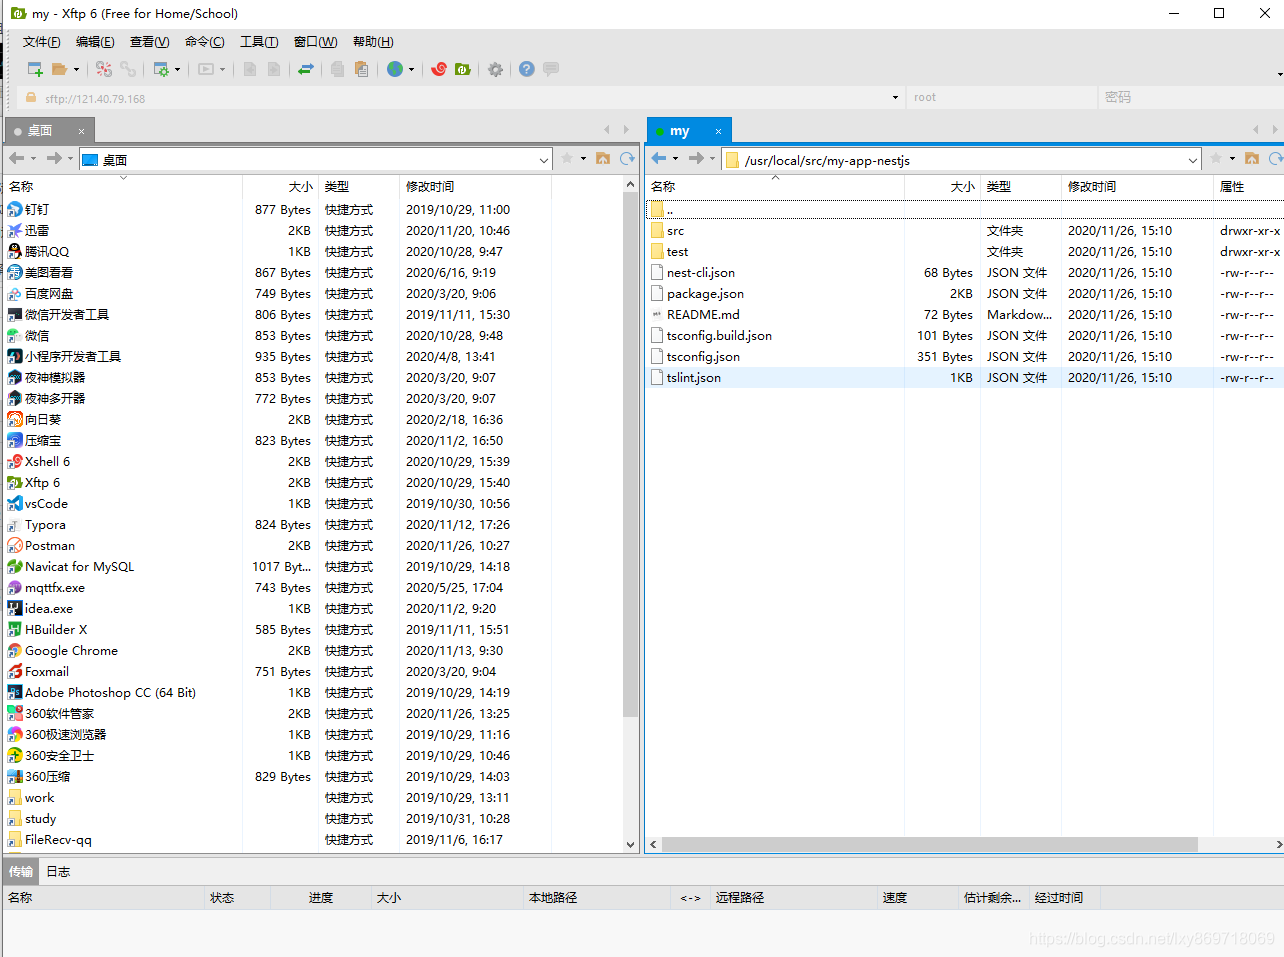Image resolution: width=1284 pixels, height=957 pixels.
Task: Click the Paste clipboard toolbar icon
Action: click(x=361, y=69)
